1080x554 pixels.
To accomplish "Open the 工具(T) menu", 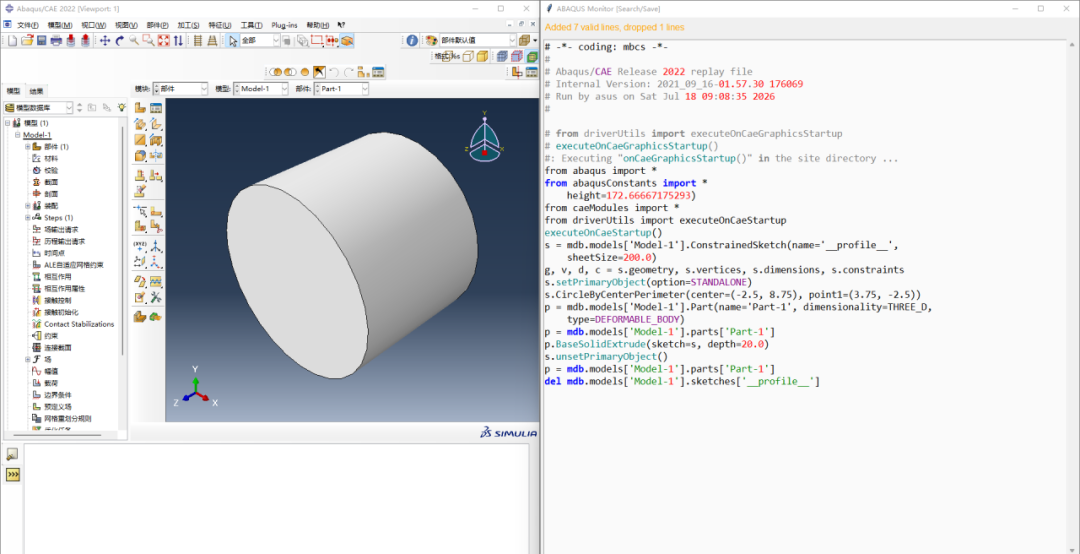I will [x=251, y=25].
